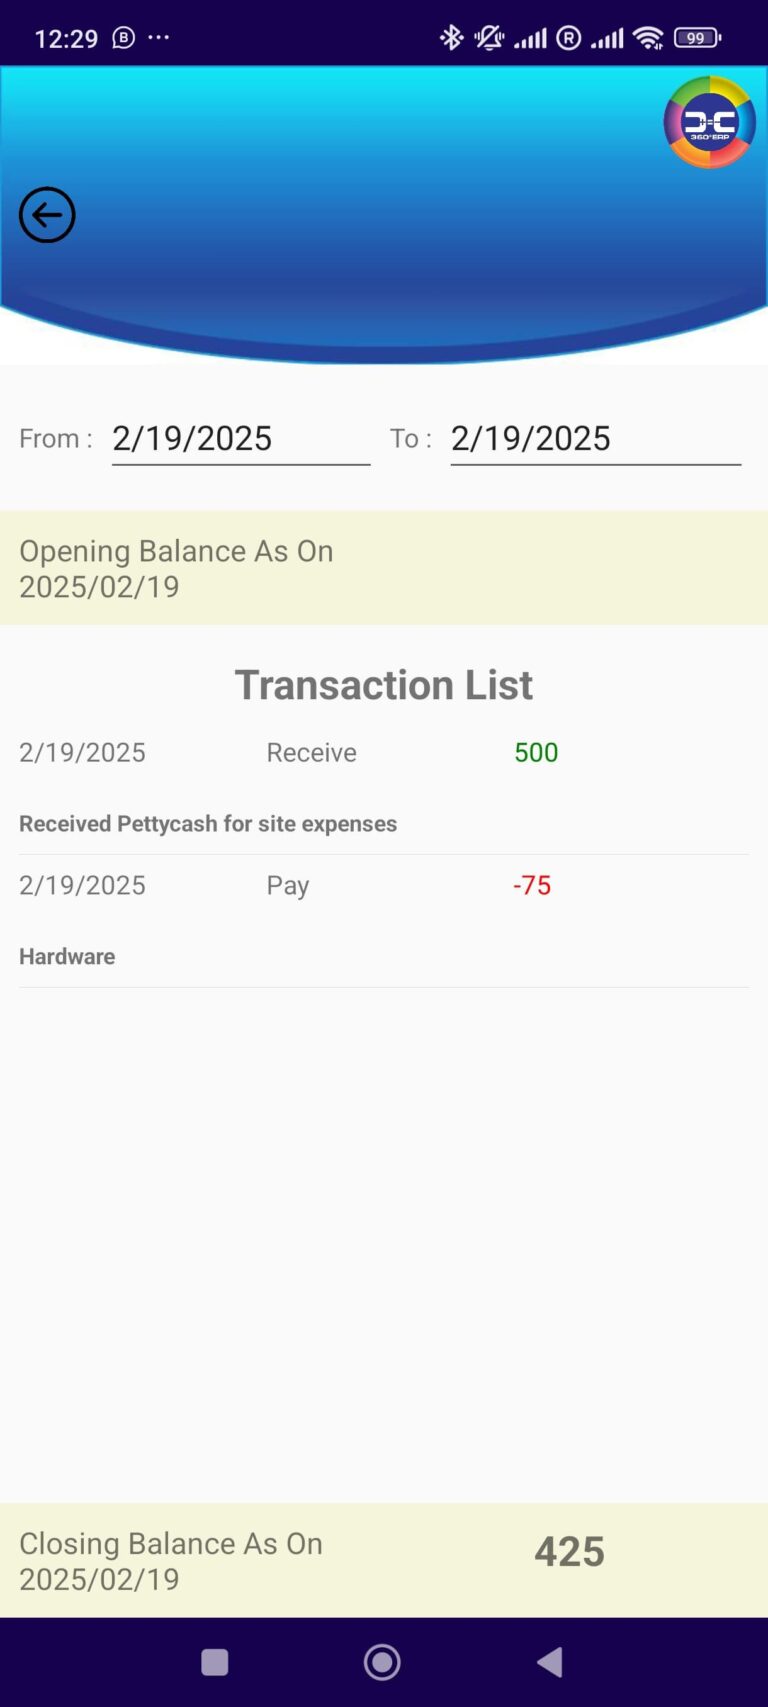
Task: Tap the -75 payment amount
Action: pos(532,886)
